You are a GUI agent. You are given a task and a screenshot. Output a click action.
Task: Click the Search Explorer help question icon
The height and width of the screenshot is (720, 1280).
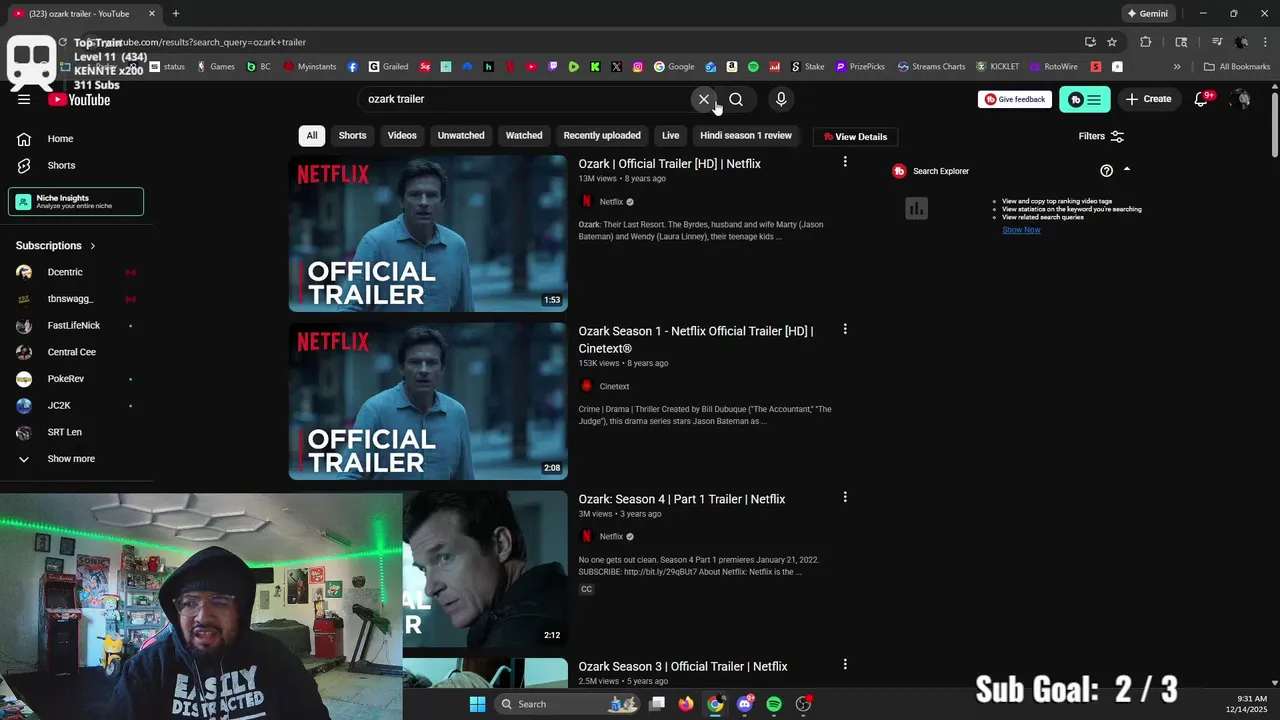[x=1106, y=171]
